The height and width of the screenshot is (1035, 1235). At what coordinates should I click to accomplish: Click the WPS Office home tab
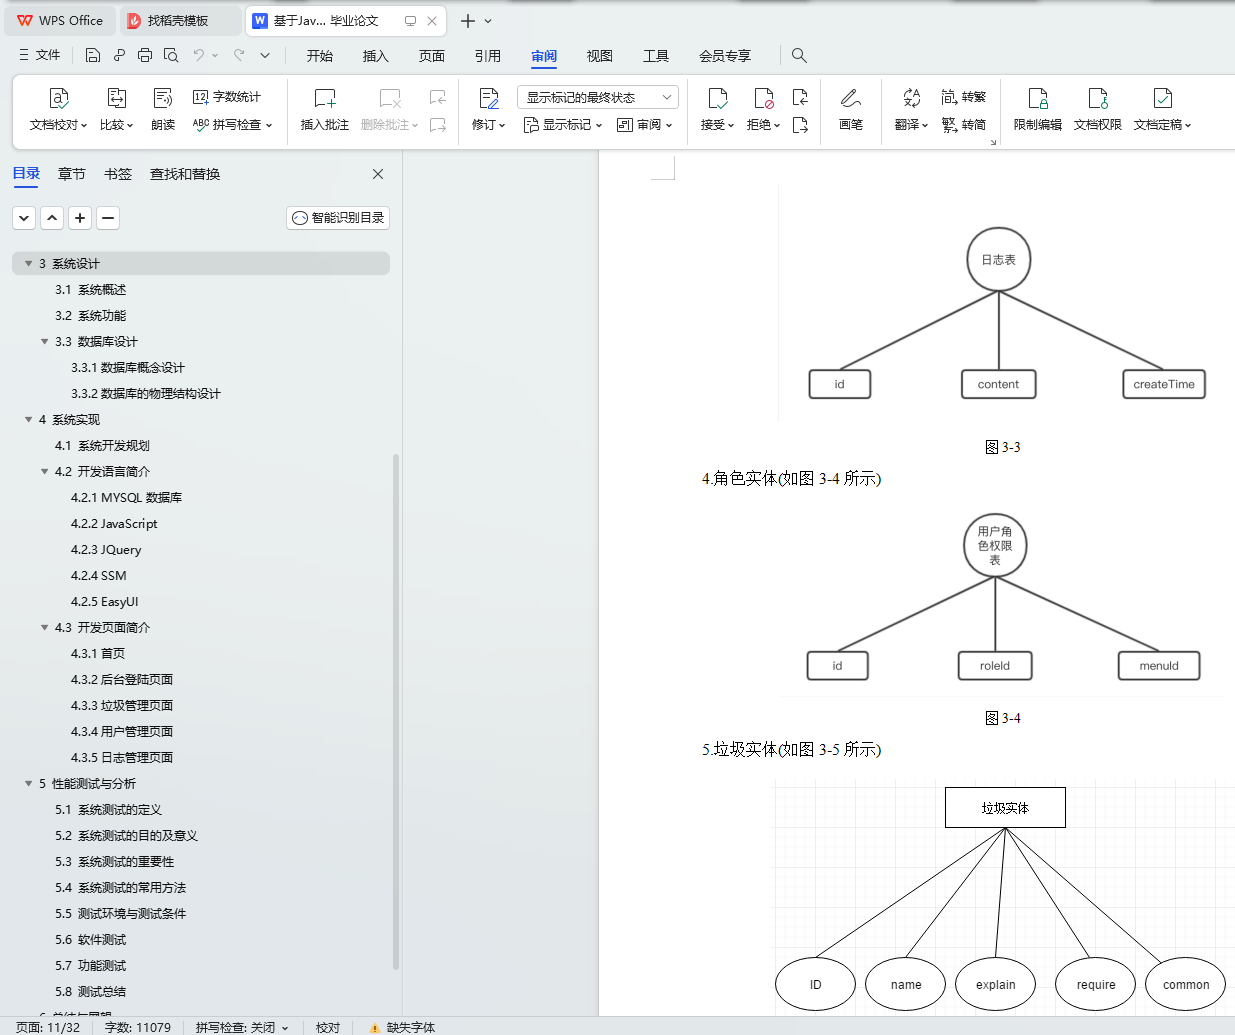tap(61, 20)
